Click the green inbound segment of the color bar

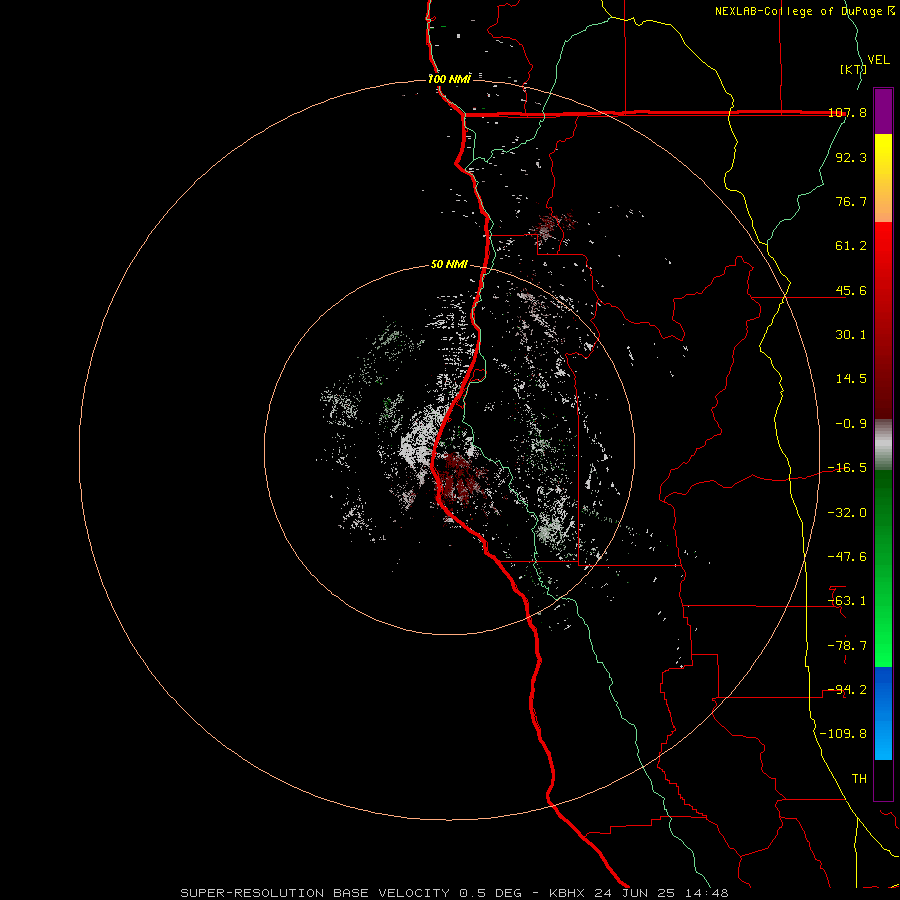point(883,568)
